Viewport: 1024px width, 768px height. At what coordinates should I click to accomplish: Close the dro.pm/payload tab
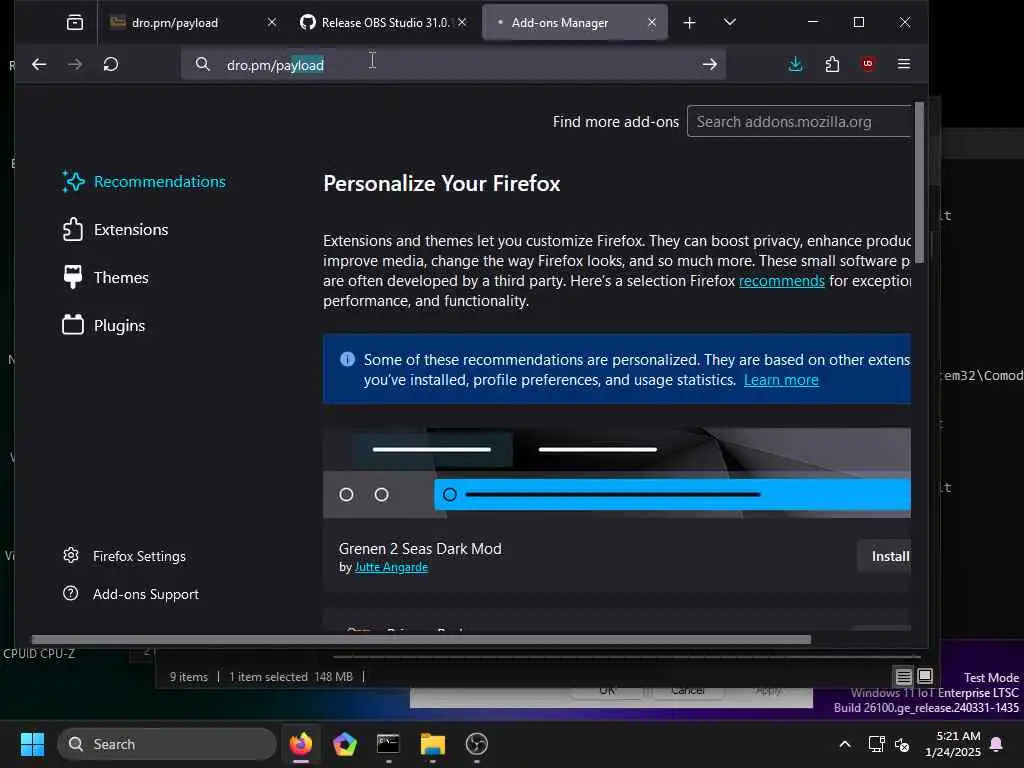coord(272,22)
